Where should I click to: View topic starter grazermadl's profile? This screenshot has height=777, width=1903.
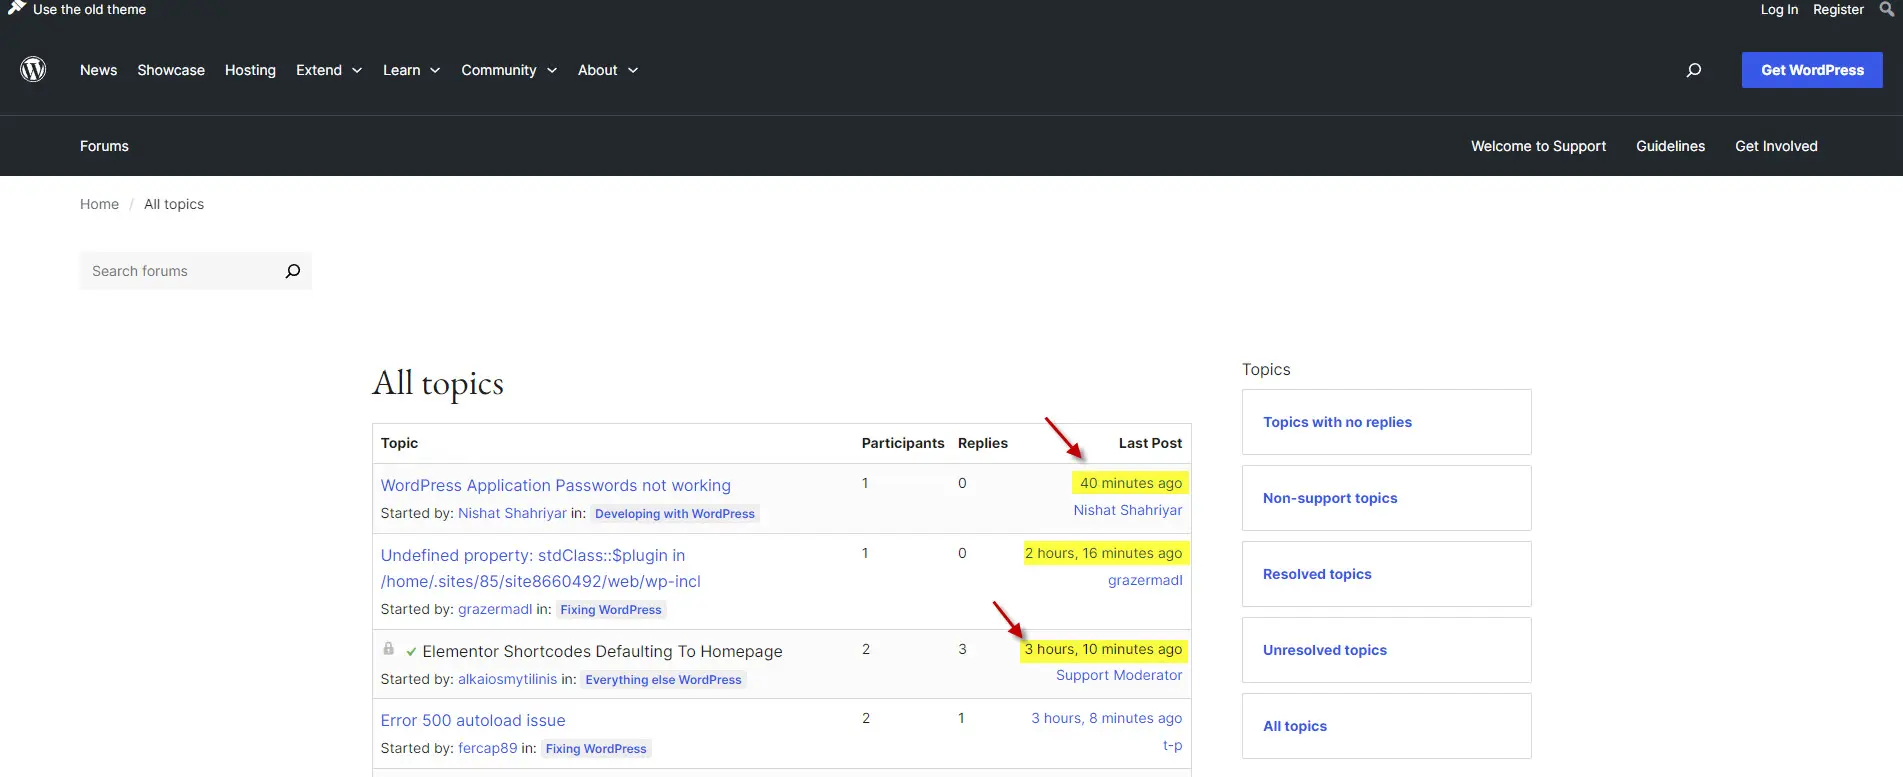(495, 609)
